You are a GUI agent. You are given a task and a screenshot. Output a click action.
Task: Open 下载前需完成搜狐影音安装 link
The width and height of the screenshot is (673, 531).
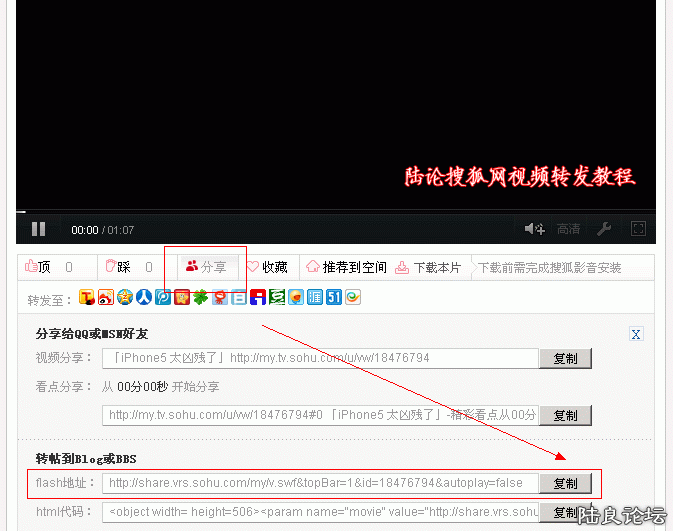point(549,268)
